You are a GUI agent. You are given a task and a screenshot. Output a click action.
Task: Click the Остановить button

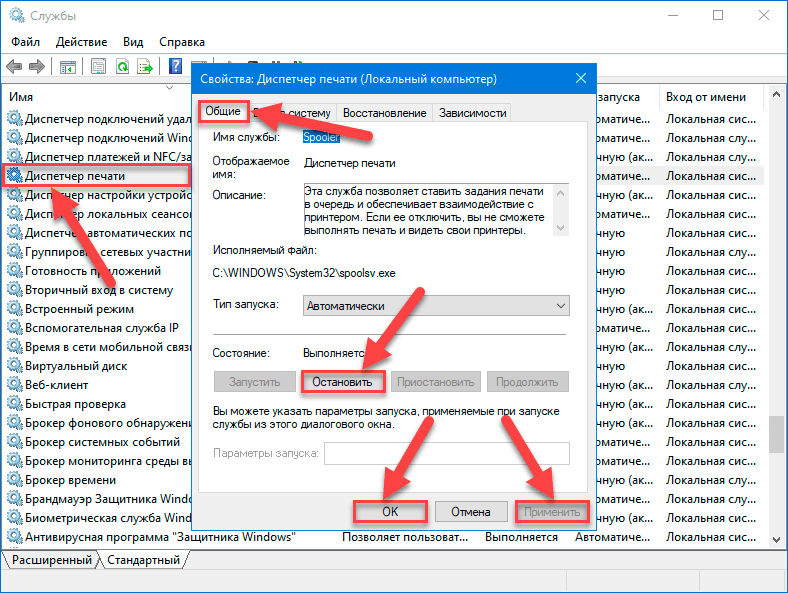tap(342, 382)
